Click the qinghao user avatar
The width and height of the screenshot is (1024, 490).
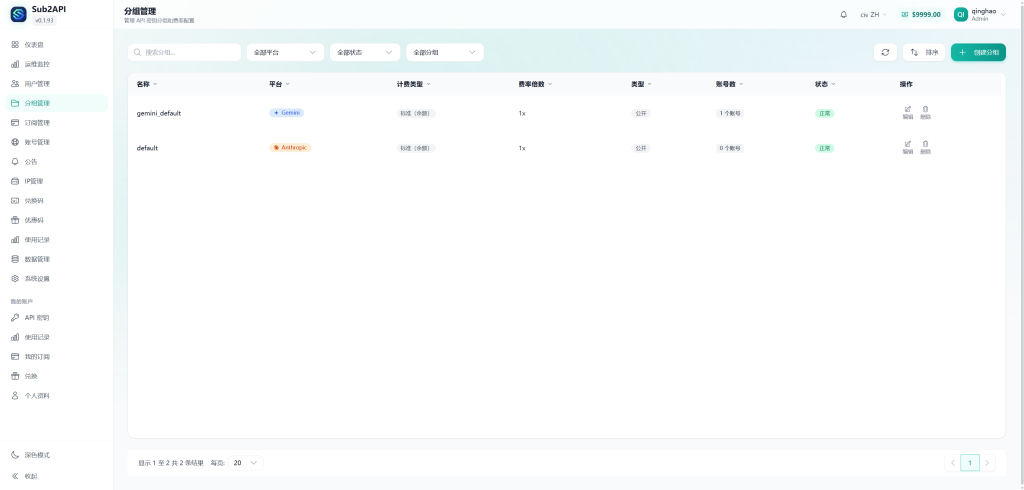pyautogui.click(x=960, y=15)
